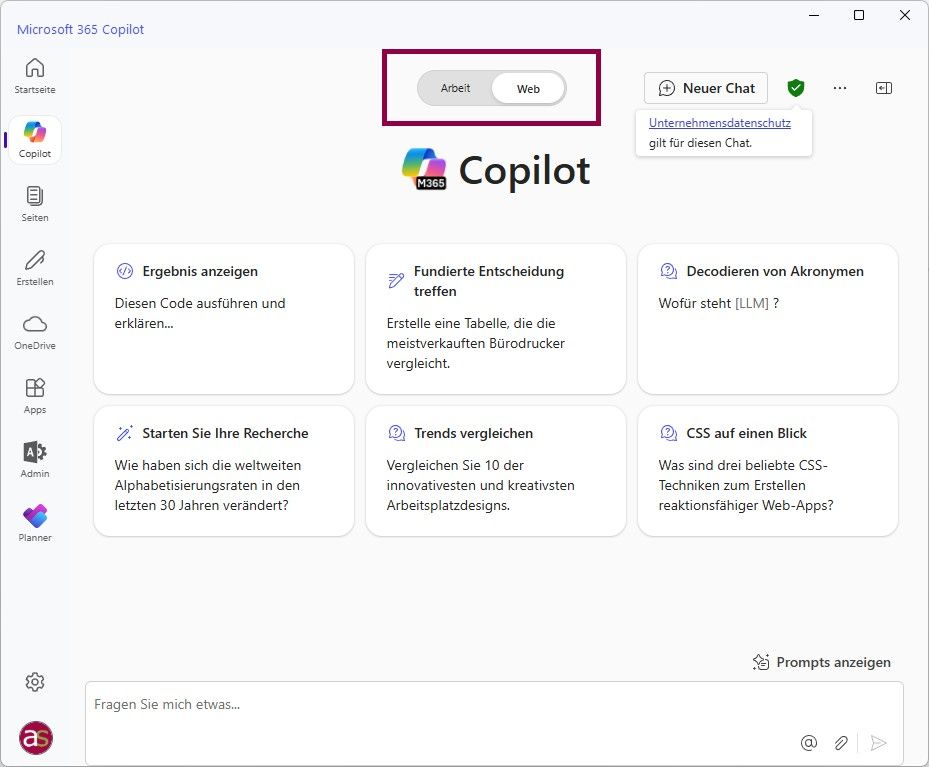Switch the toggle to Arbeit mode

455,88
